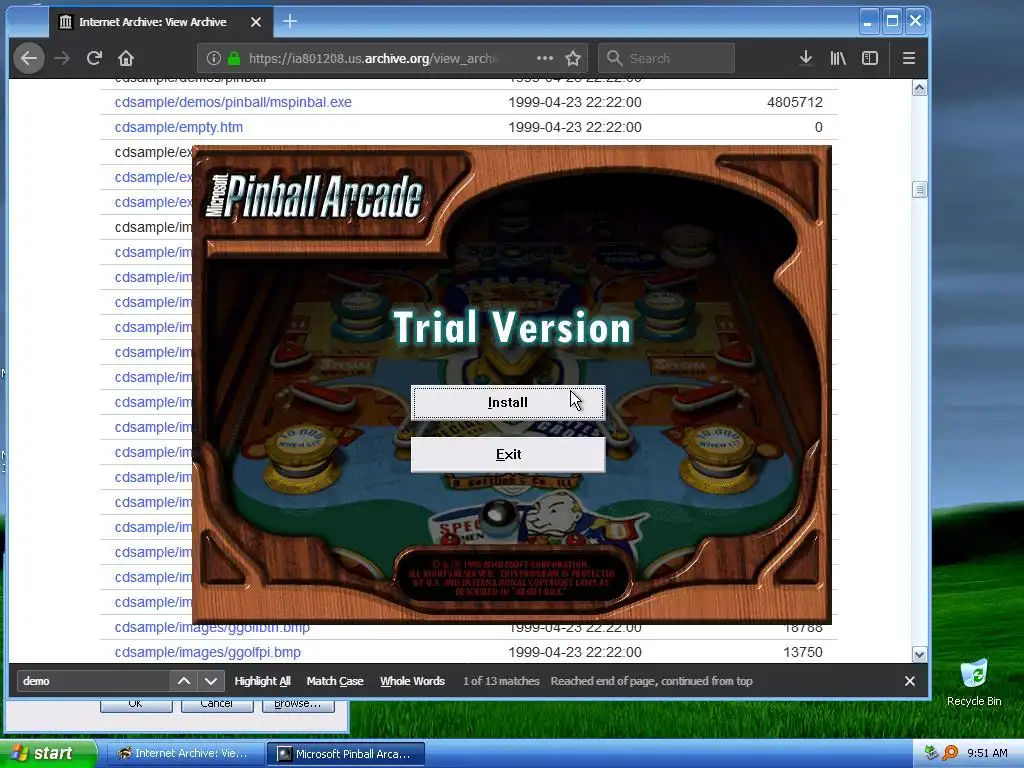Open the Downloads arrow icon
This screenshot has width=1024, height=768.
806,58
